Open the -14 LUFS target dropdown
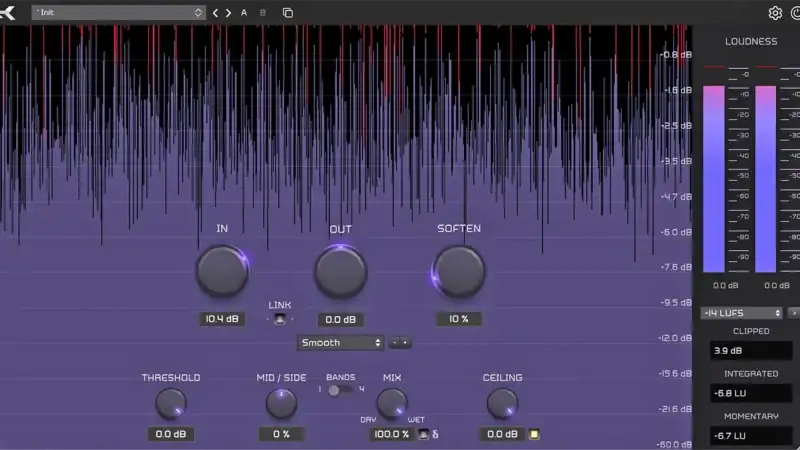Screen dimensions: 800x450 click(x=741, y=313)
